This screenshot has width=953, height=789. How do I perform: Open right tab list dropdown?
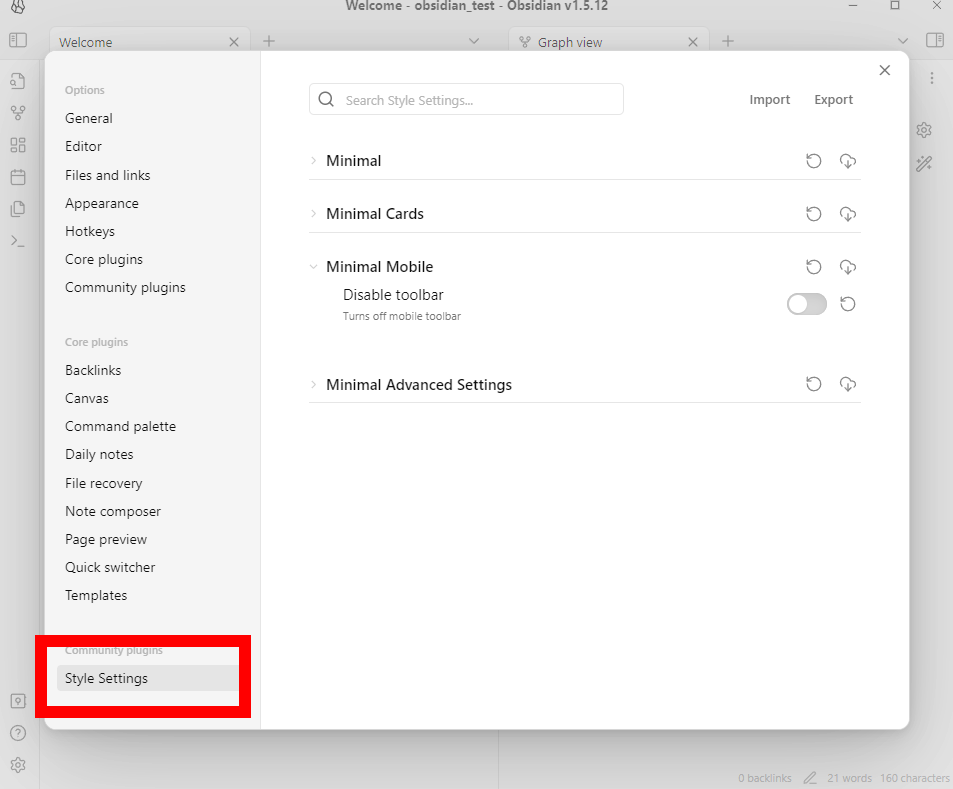coord(903,41)
